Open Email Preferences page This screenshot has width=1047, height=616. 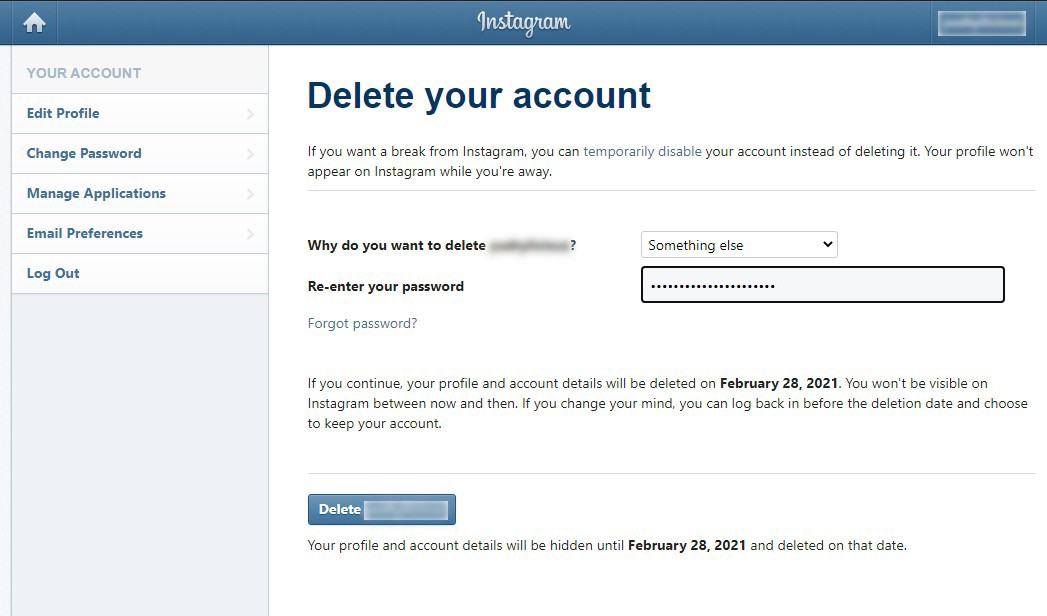[85, 233]
